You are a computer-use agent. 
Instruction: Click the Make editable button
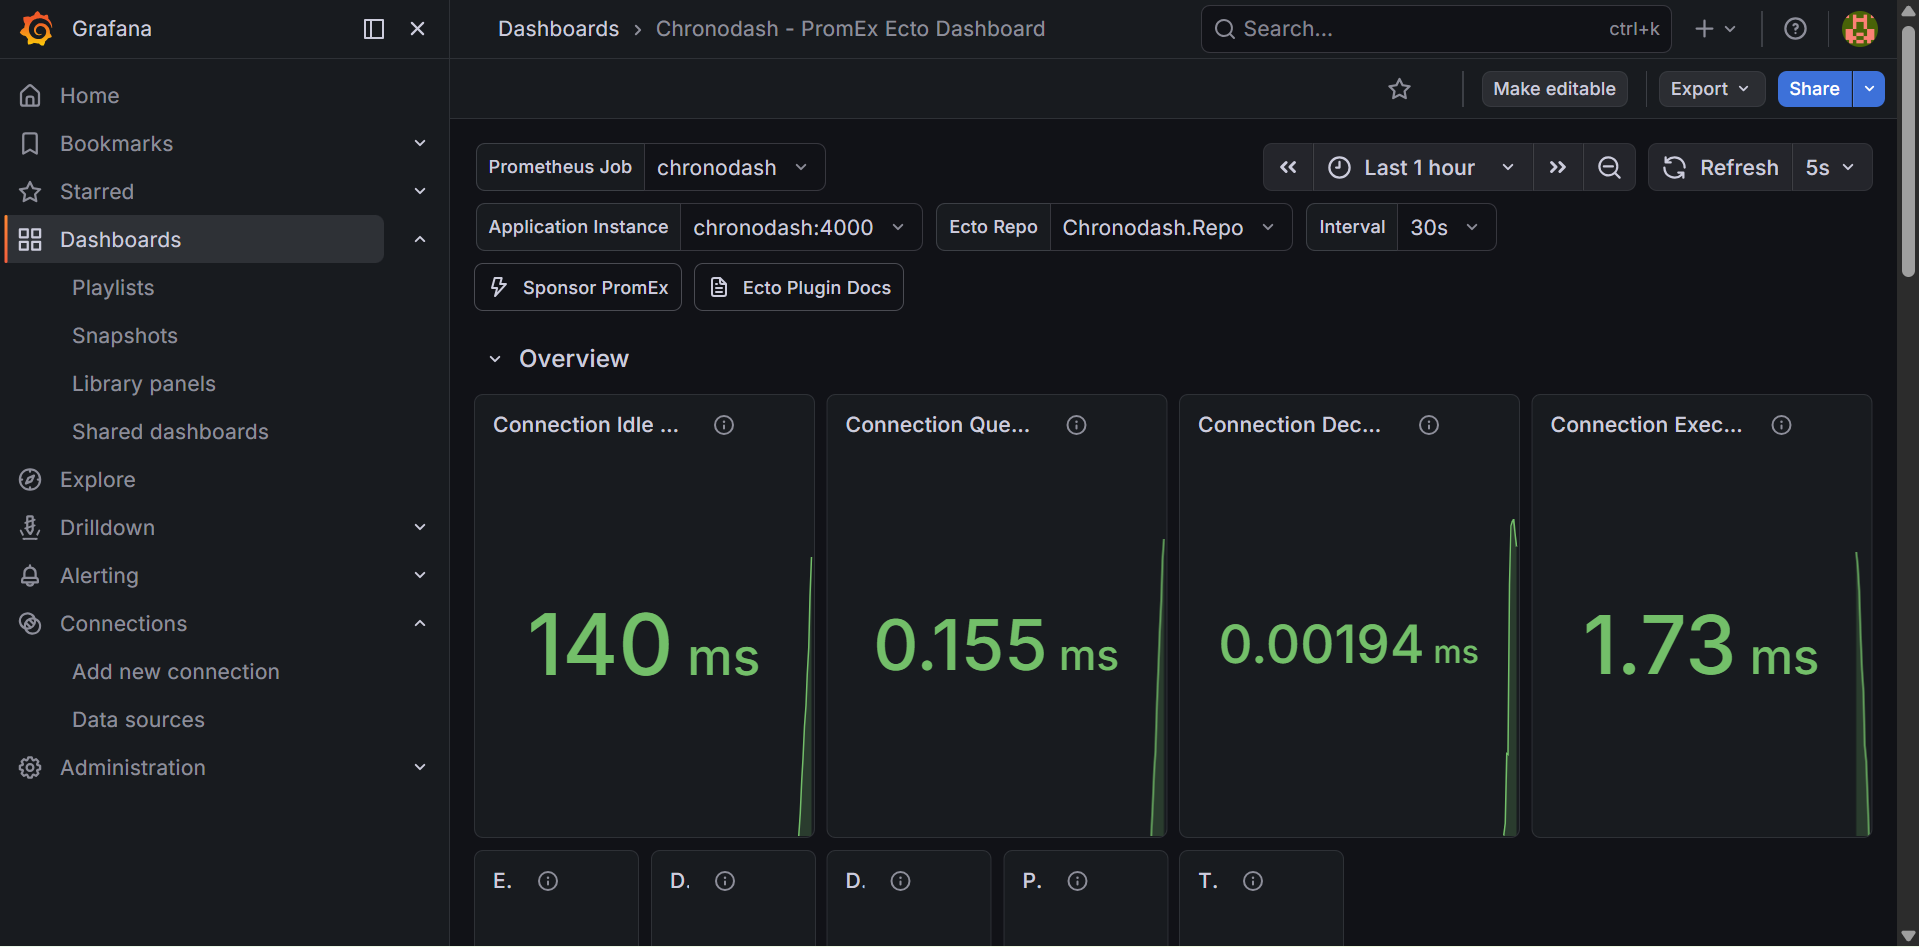(x=1555, y=89)
